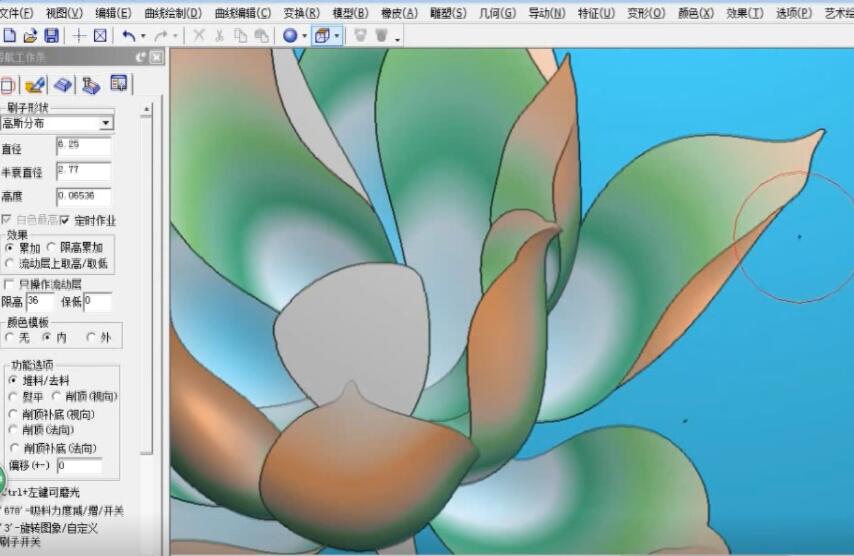Close the navigation work panel

156,59
